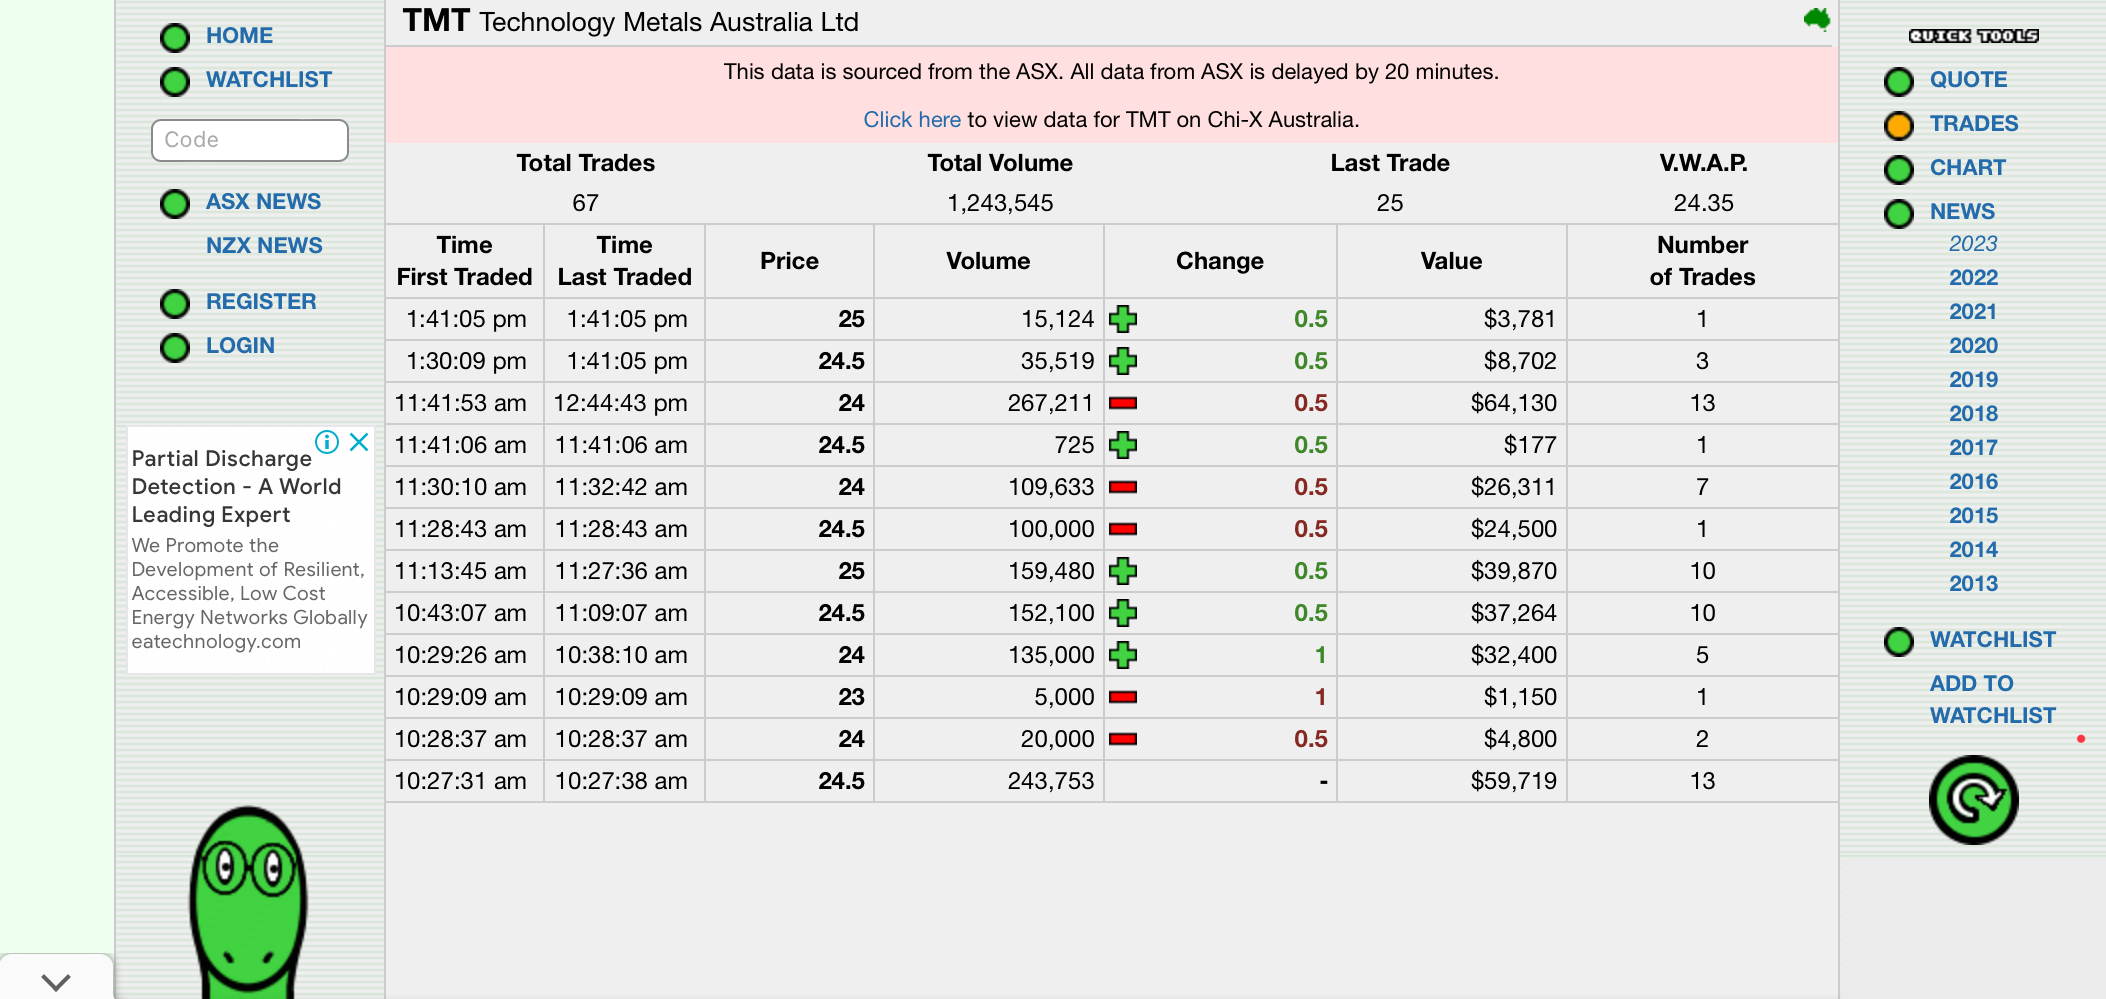
Task: View 2020 news
Action: pyautogui.click(x=1973, y=346)
